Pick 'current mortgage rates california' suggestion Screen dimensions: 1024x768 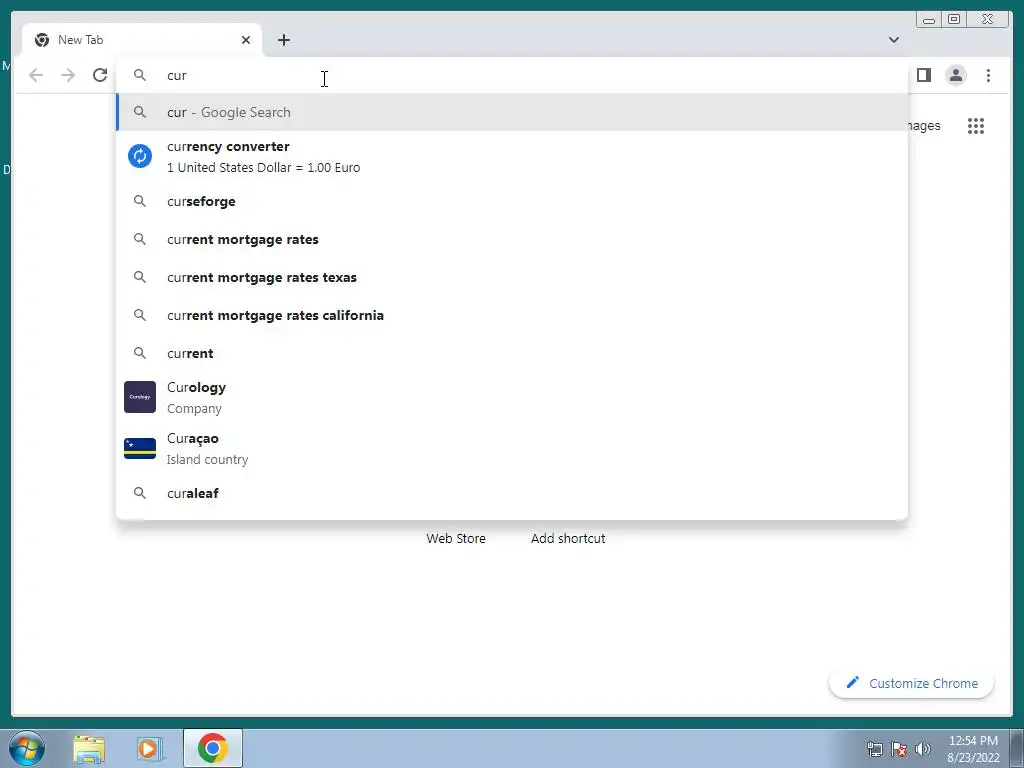pyautogui.click(x=512, y=315)
